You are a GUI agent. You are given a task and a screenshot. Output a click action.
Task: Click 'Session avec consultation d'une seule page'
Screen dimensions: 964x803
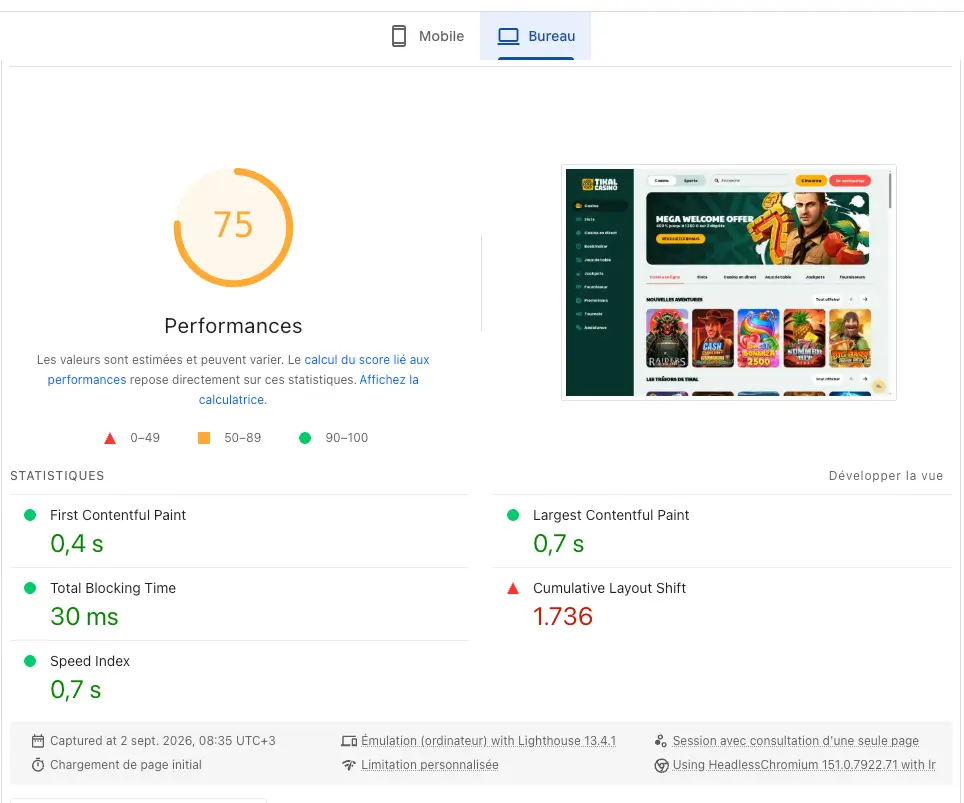point(796,741)
